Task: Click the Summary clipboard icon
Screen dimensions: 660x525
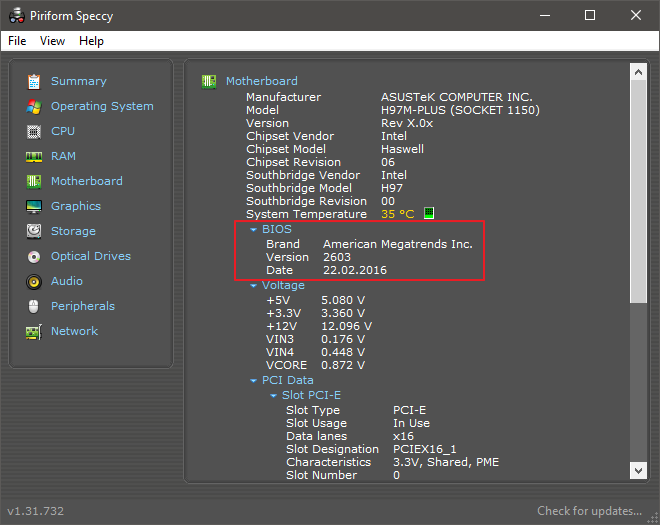Action: 34,81
